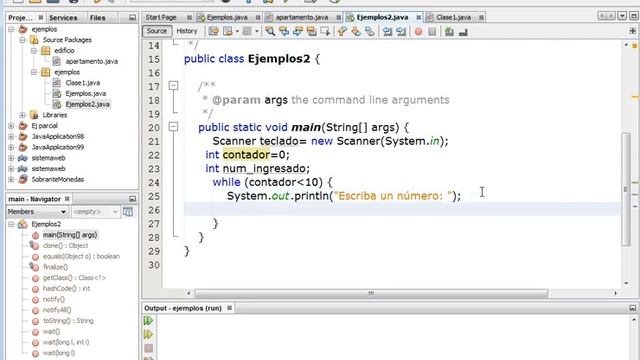
Task: Minimize the Projects window group
Action: 132,18
